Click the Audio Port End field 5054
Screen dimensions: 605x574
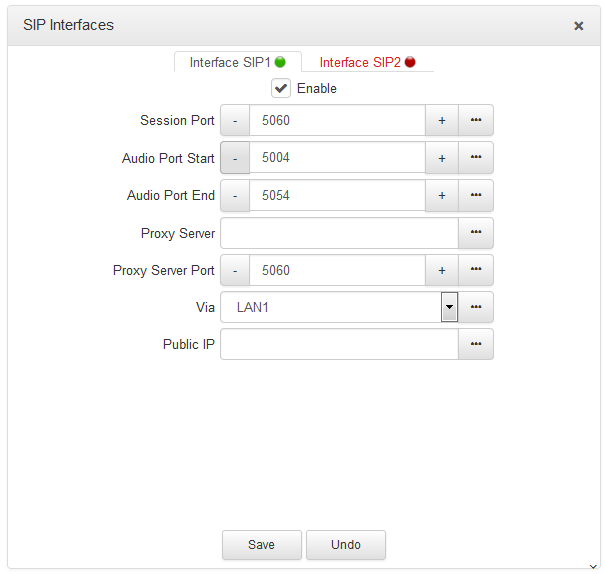337,195
